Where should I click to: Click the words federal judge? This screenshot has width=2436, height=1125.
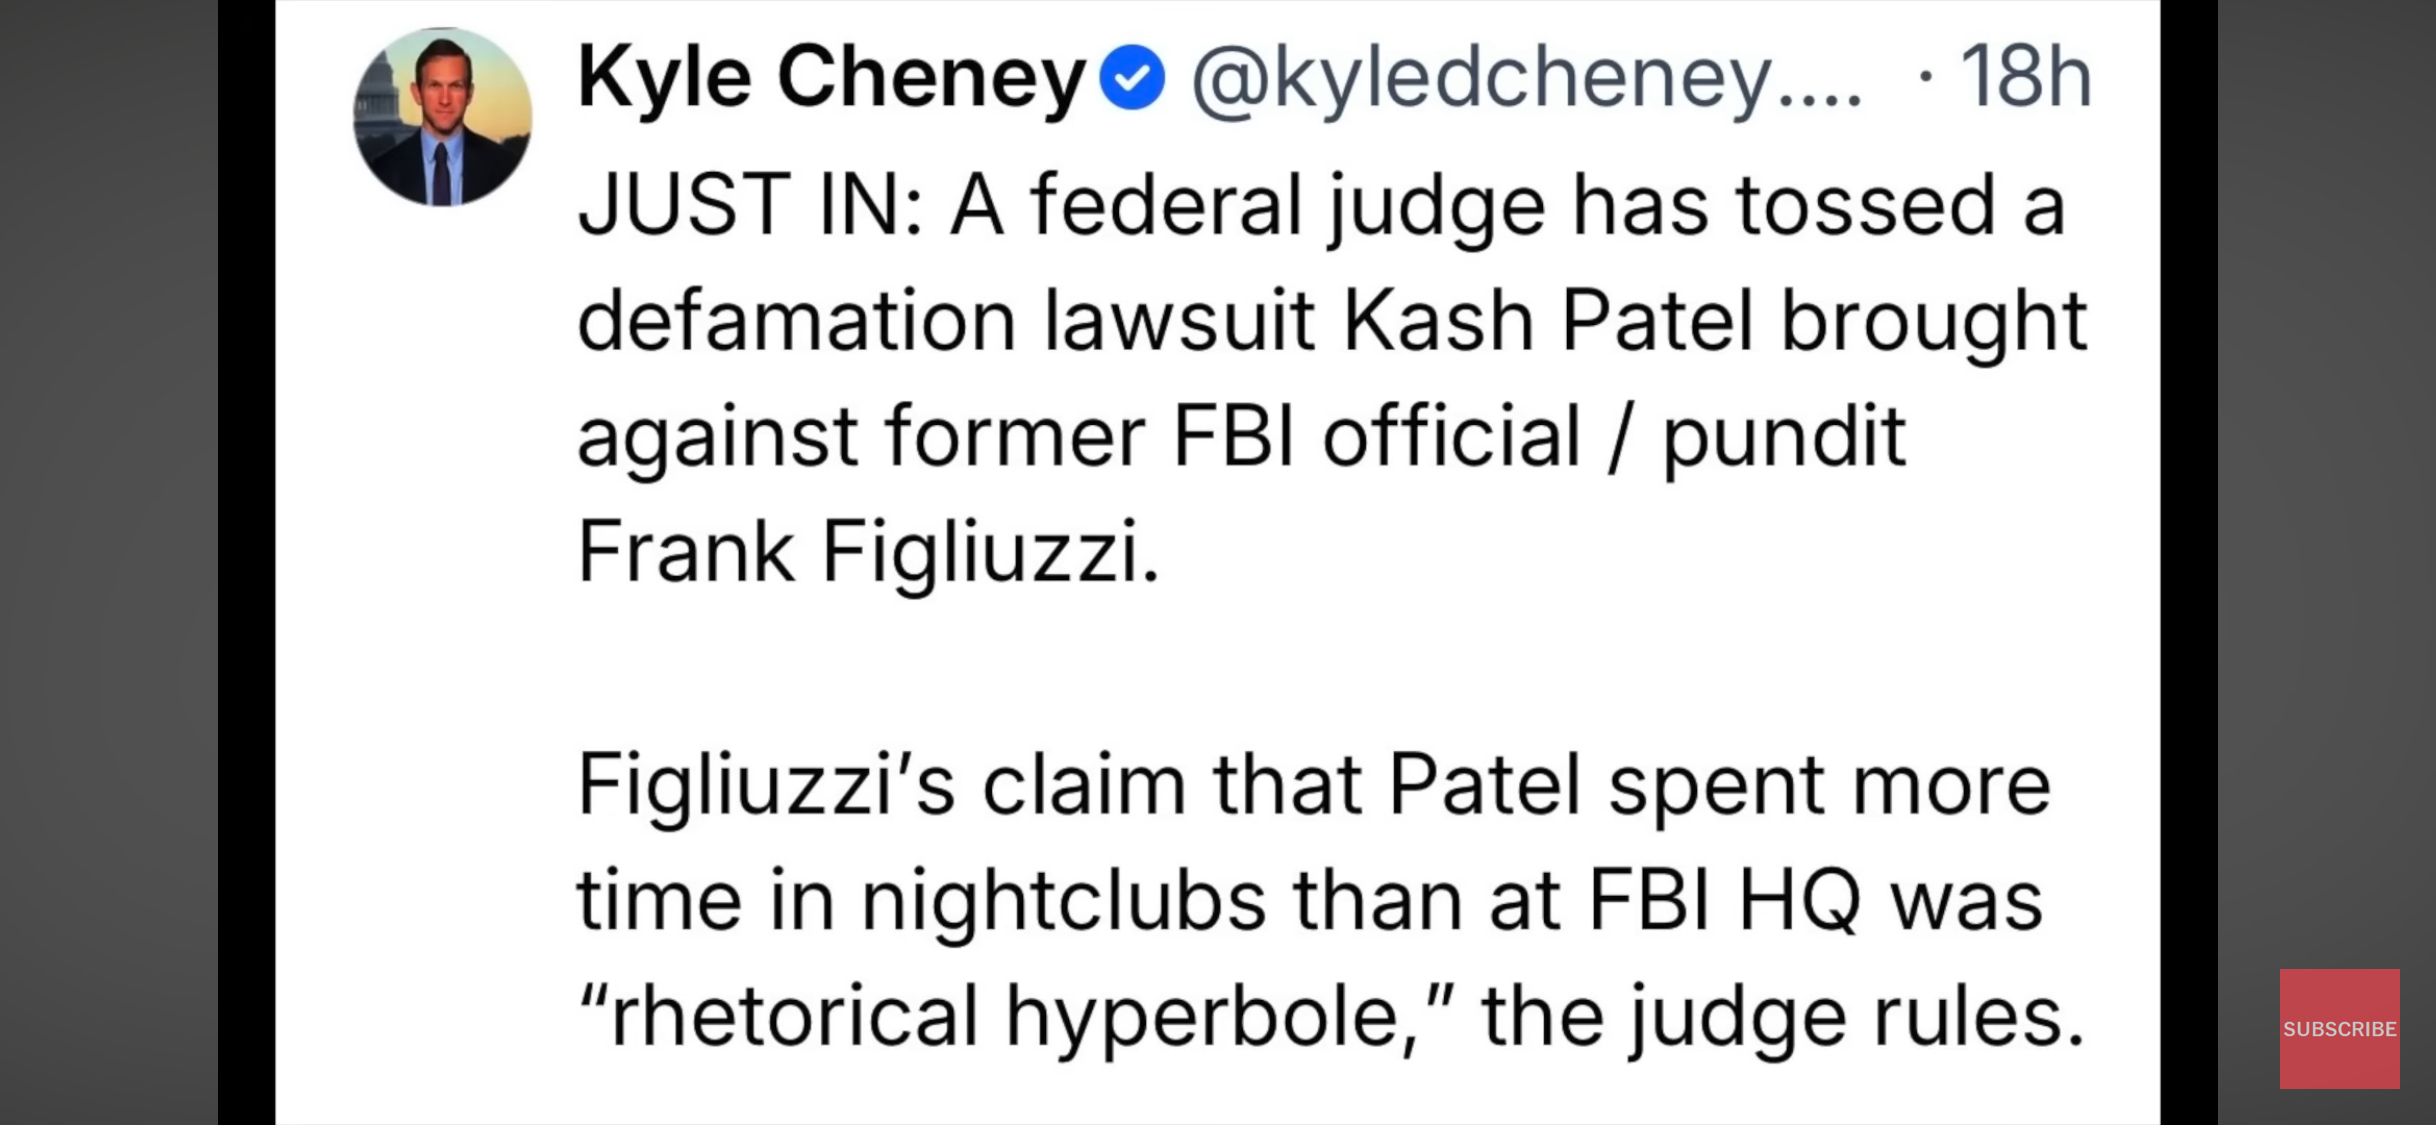click(1288, 205)
